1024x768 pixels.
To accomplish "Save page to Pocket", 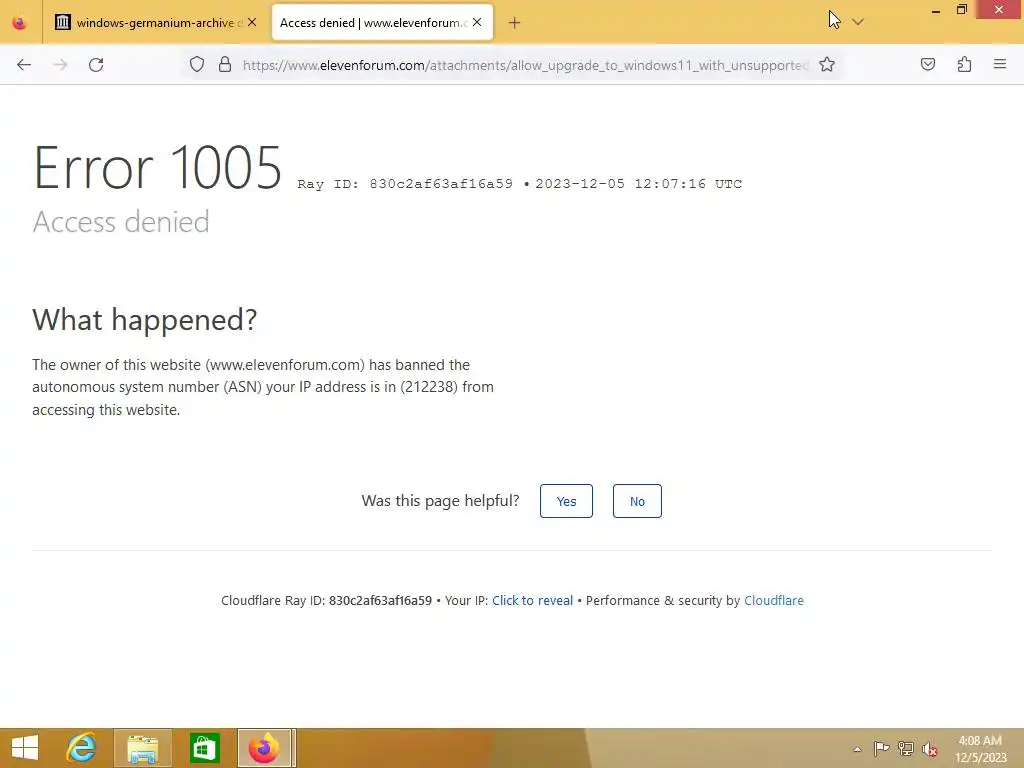I will point(927,64).
